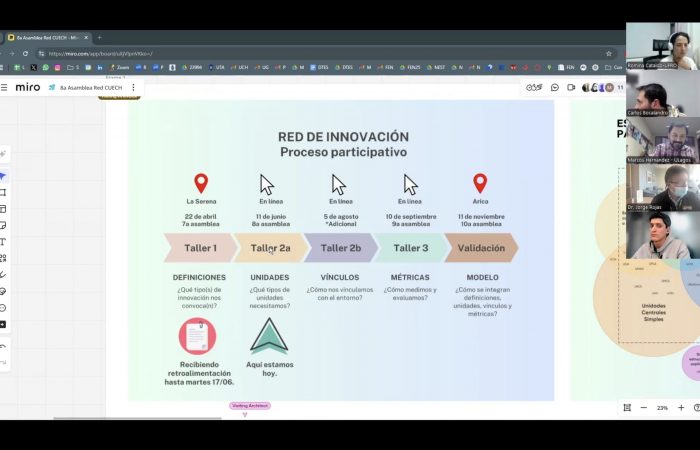Viewport: 700px width, 450px height.
Task: Open a new browser tab
Action: click(99, 37)
